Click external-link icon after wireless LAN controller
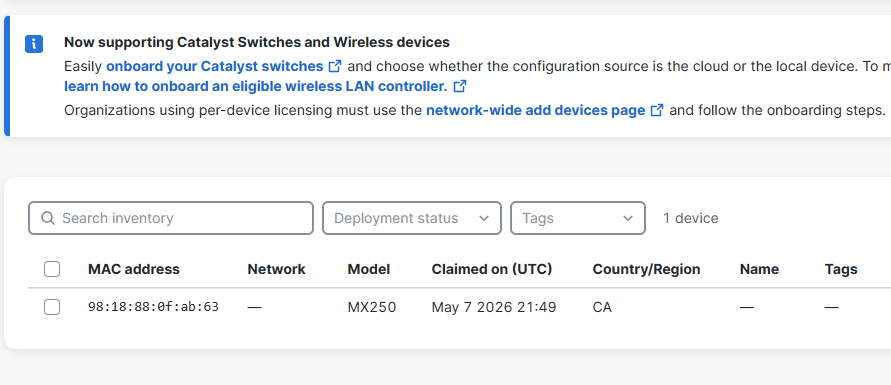This screenshot has height=385, width=891. [x=460, y=86]
